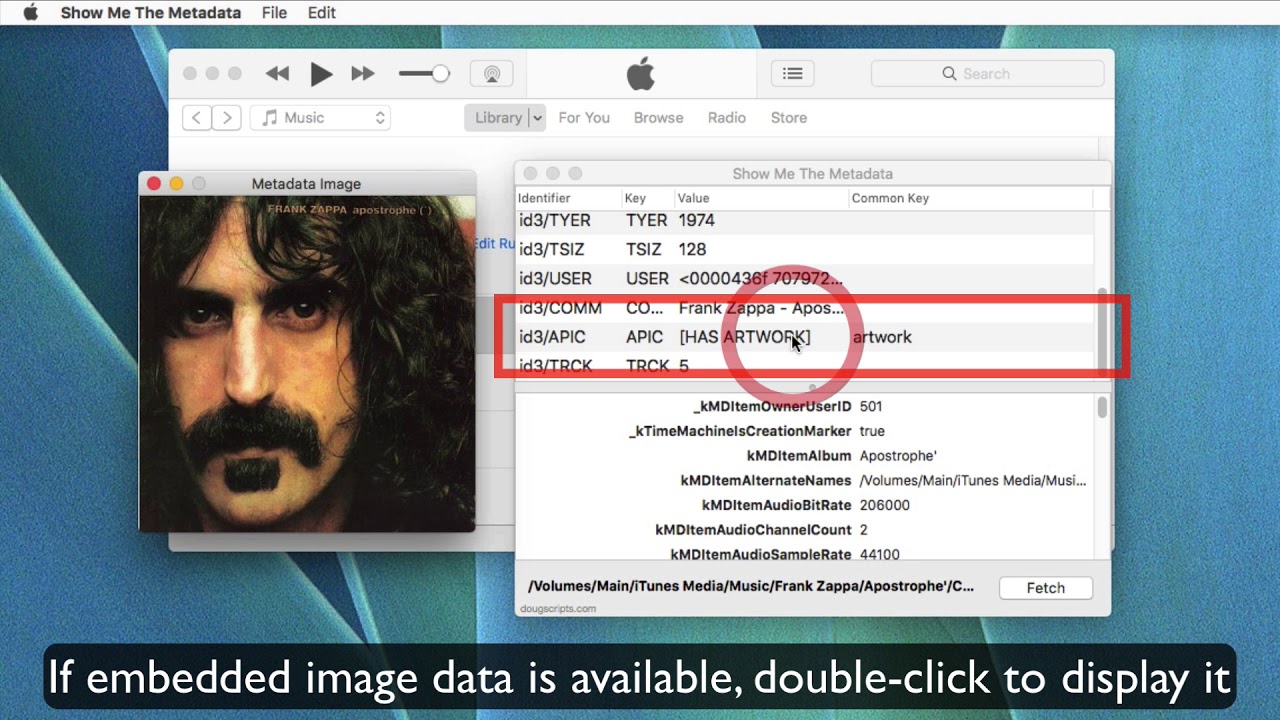Open the Music media picker dropdown
Image resolution: width=1280 pixels, height=720 pixels.
(x=320, y=118)
